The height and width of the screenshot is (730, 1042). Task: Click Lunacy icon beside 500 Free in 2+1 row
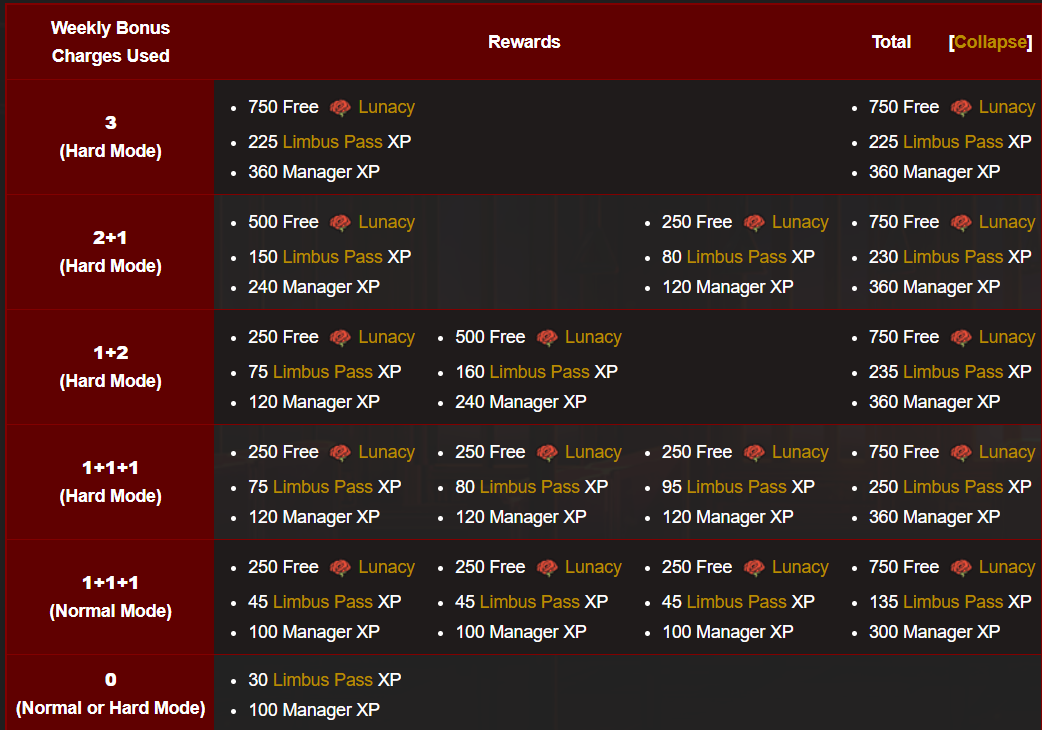[340, 223]
